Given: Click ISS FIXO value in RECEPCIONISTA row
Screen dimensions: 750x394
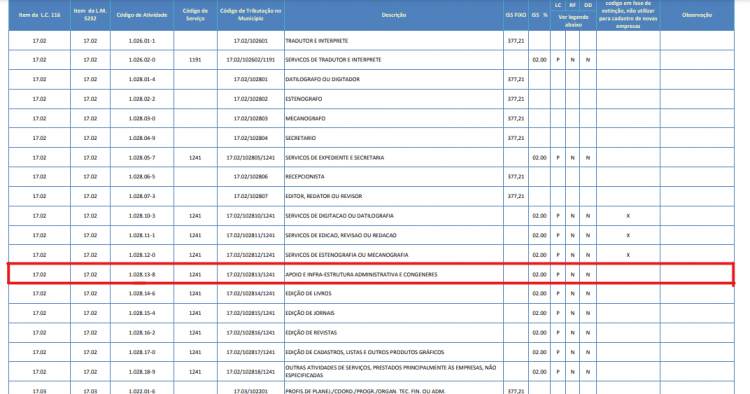Looking at the screenshot, I should 516,177.
